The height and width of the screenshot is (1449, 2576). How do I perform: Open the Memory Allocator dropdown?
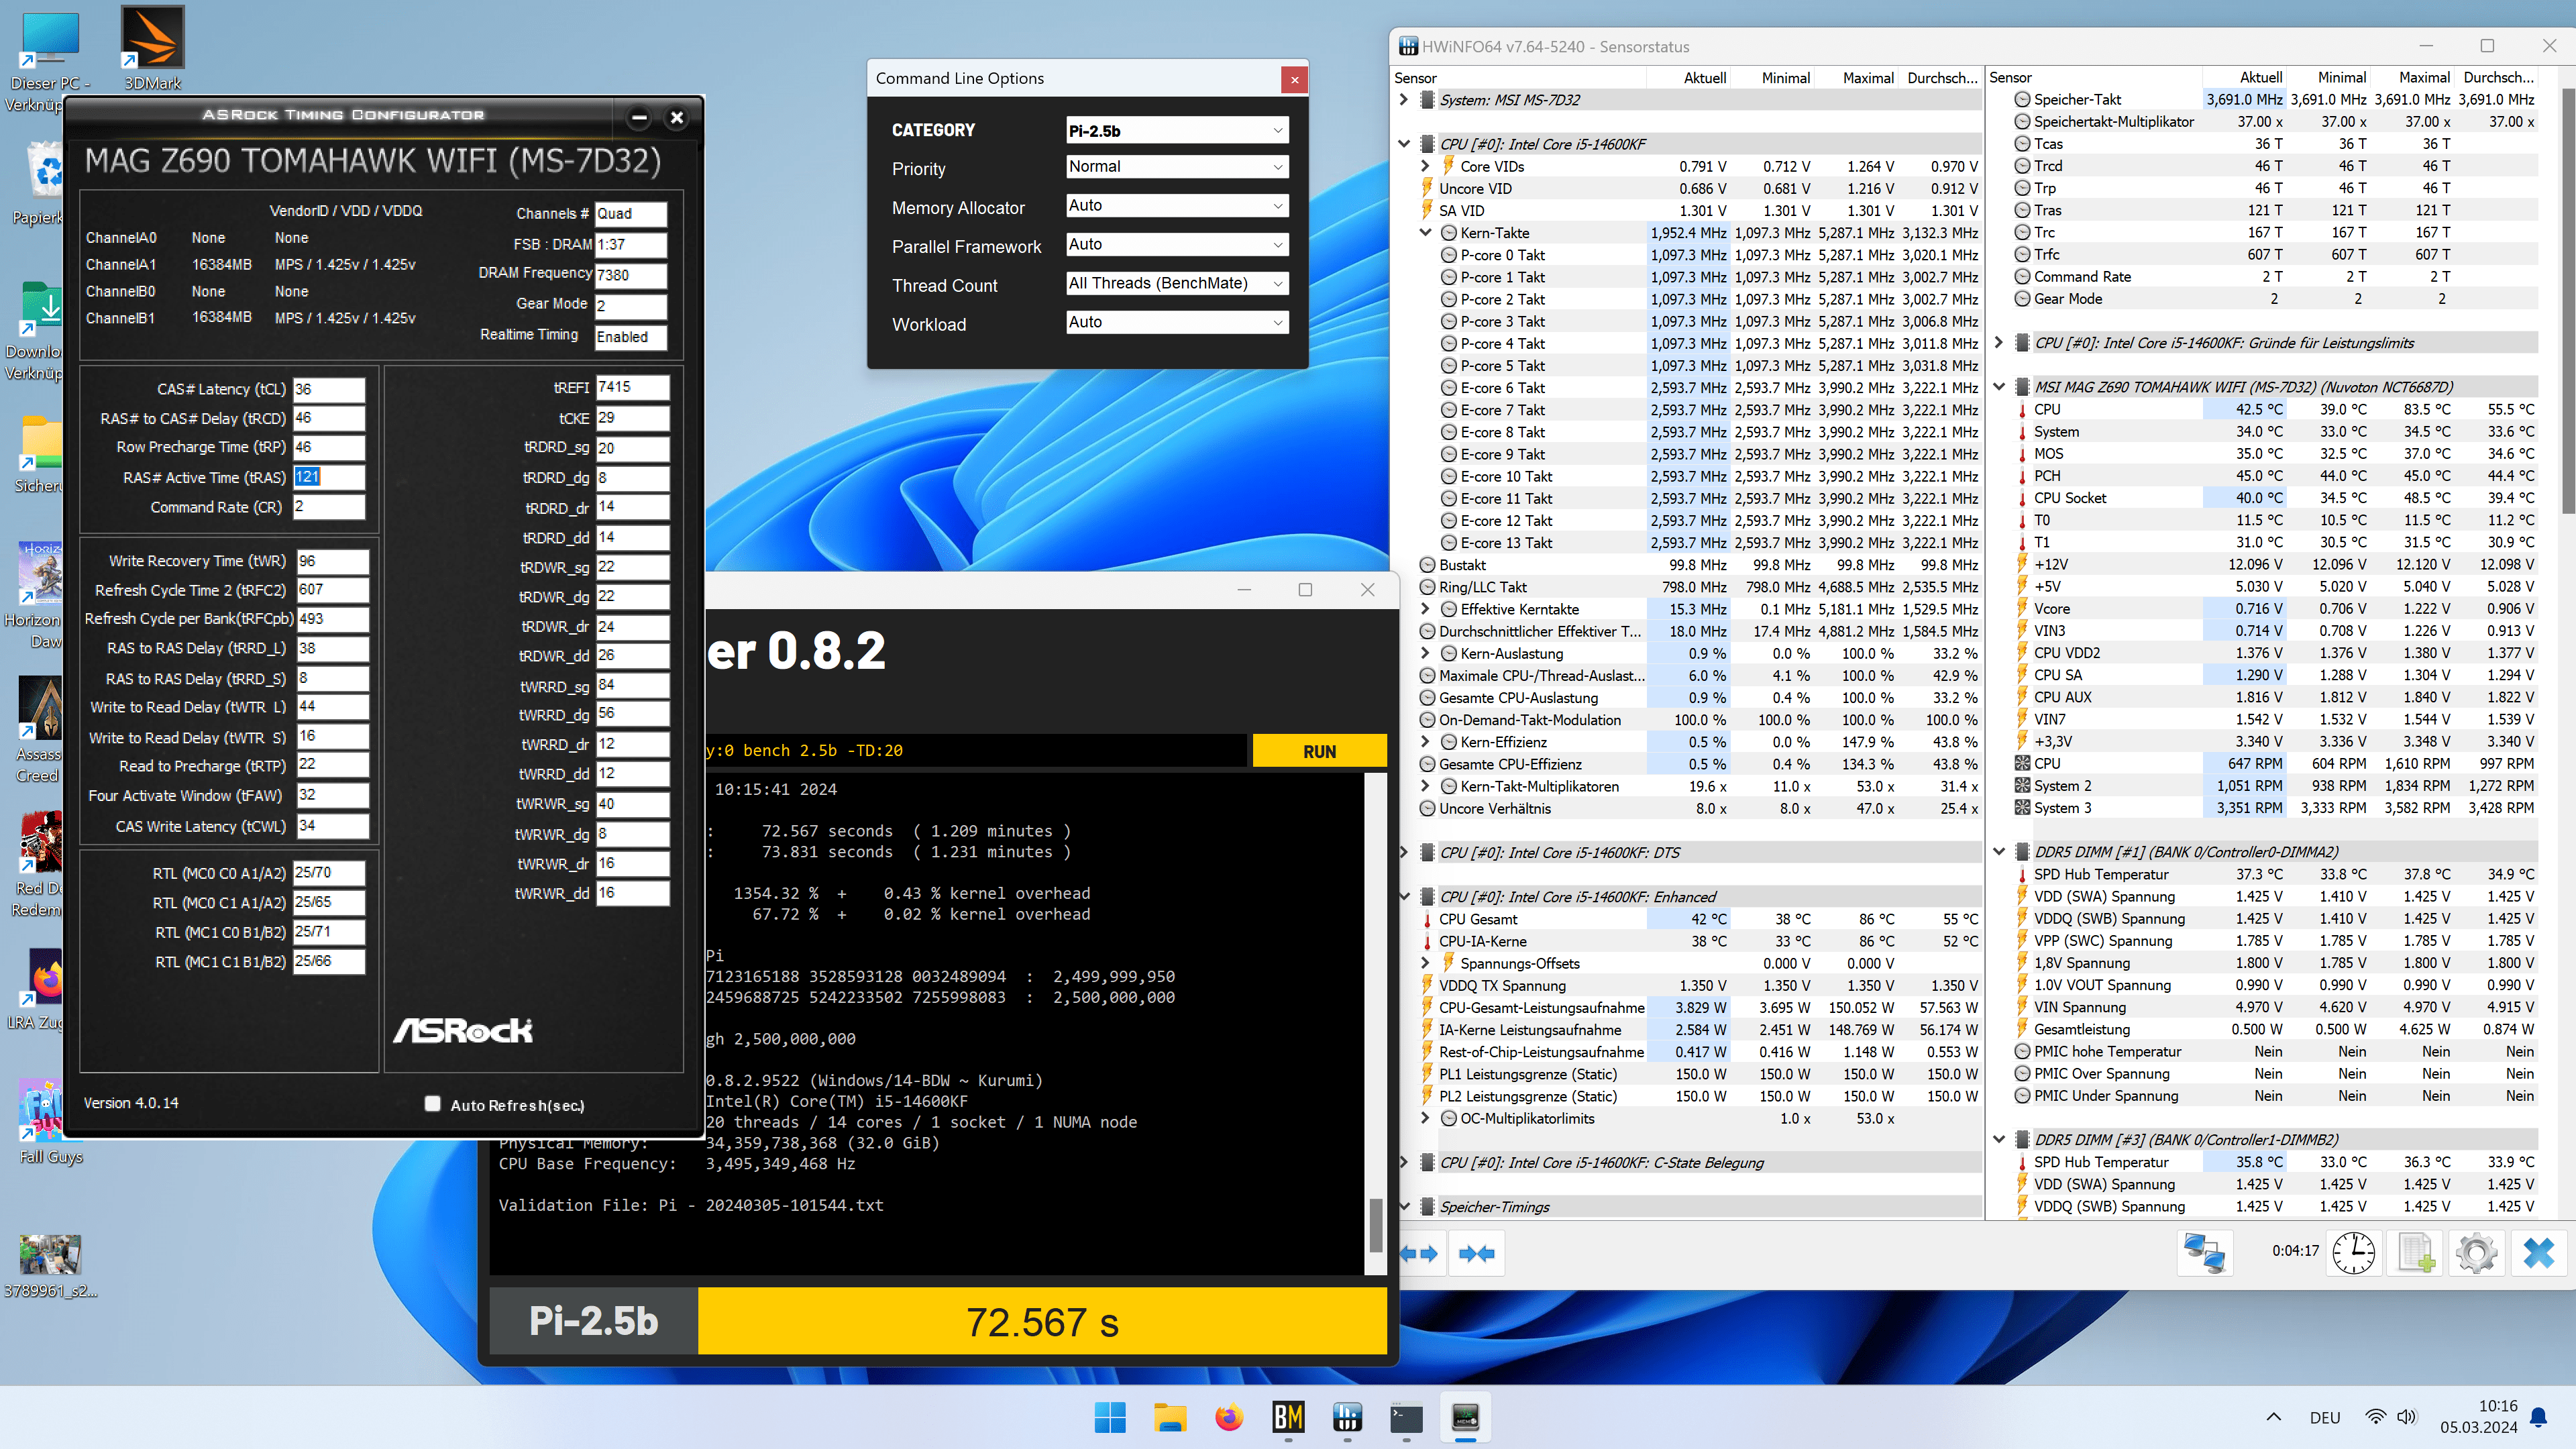click(x=1177, y=206)
